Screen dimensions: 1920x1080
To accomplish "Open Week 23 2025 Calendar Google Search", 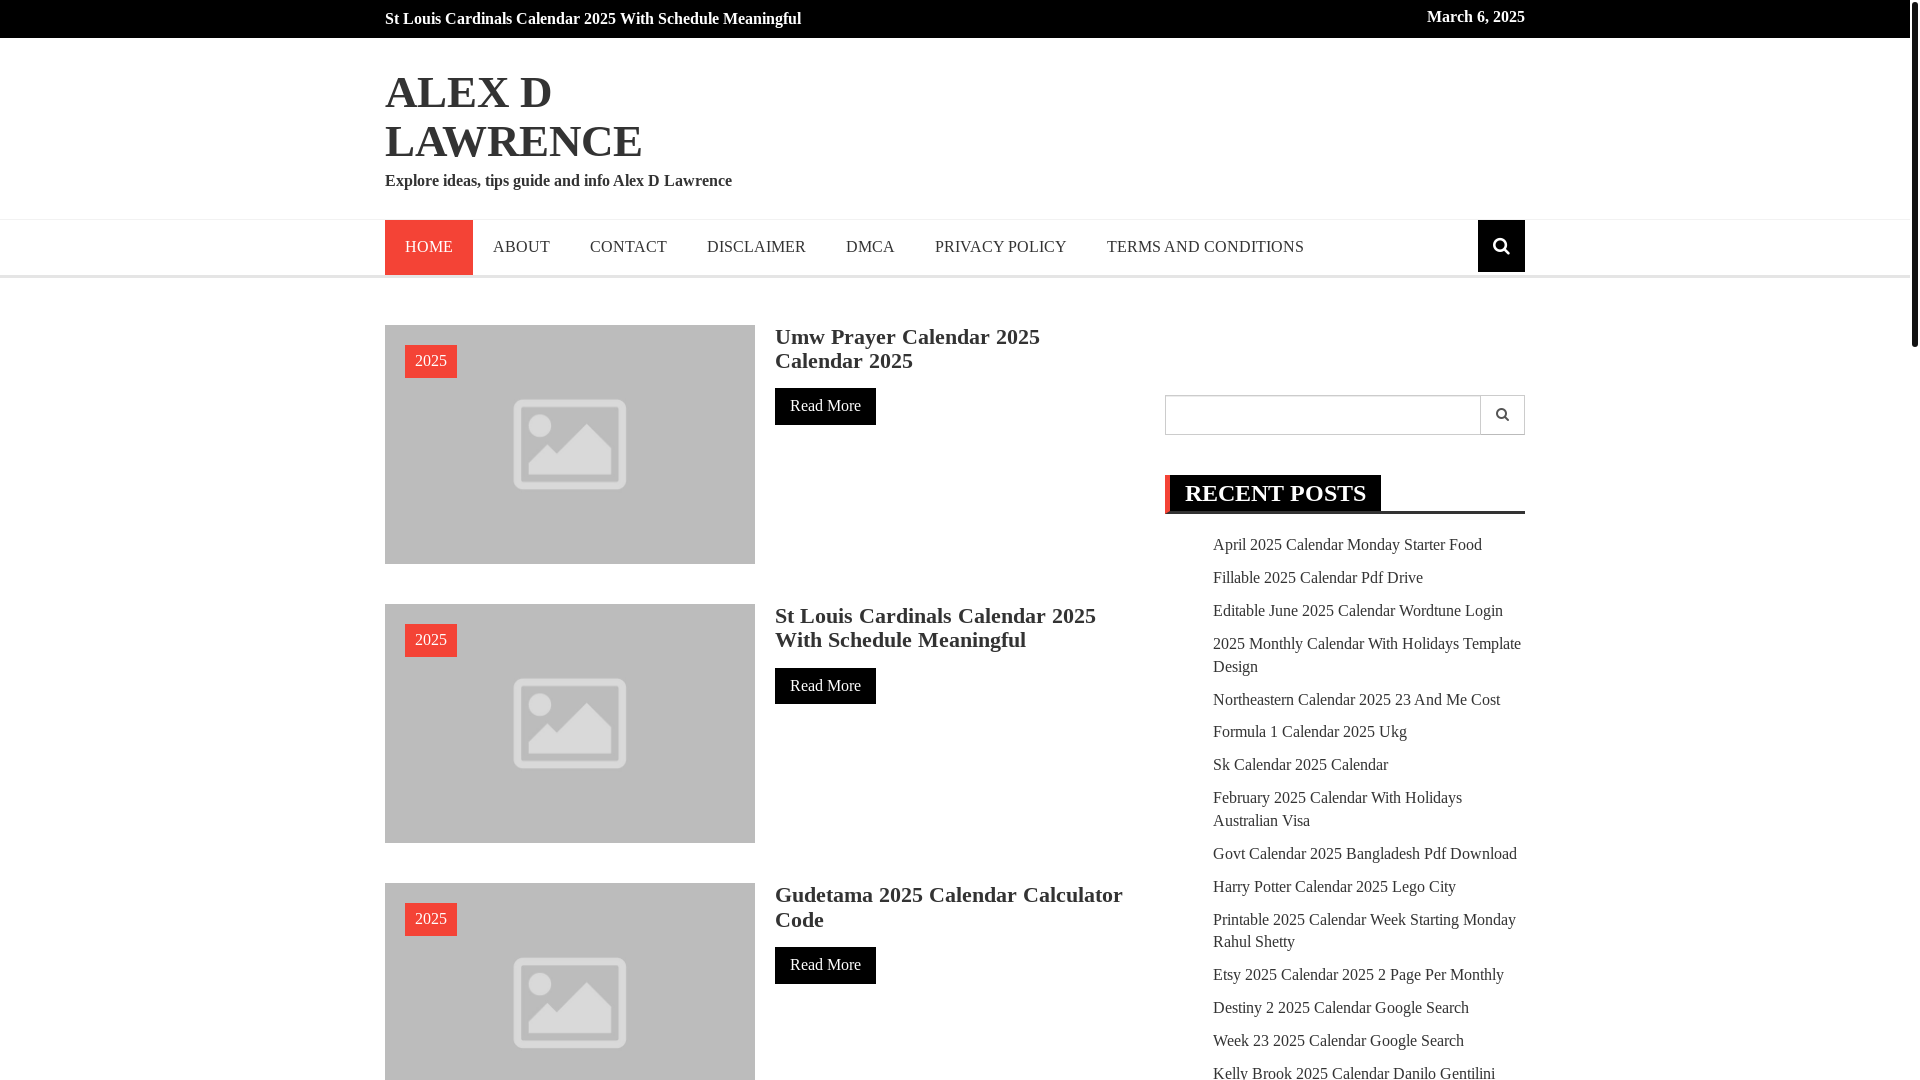I will pos(1338,1041).
